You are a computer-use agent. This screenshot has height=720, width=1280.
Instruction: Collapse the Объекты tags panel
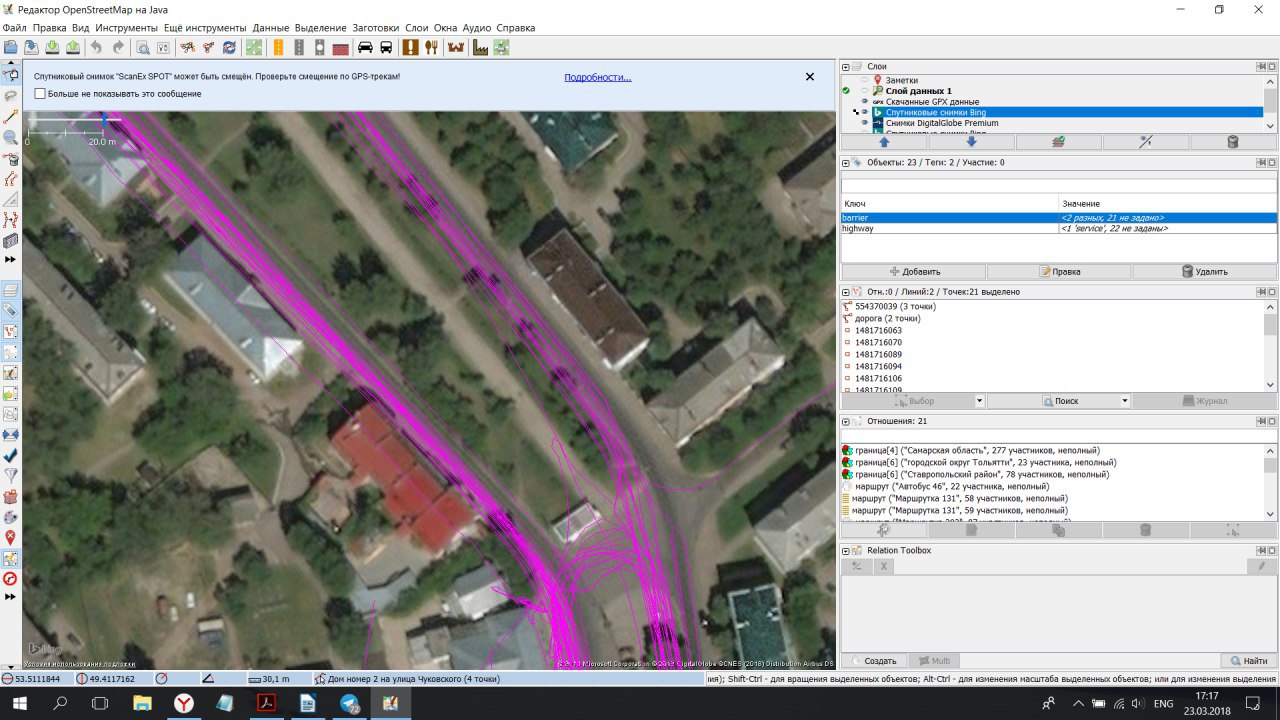tap(846, 162)
